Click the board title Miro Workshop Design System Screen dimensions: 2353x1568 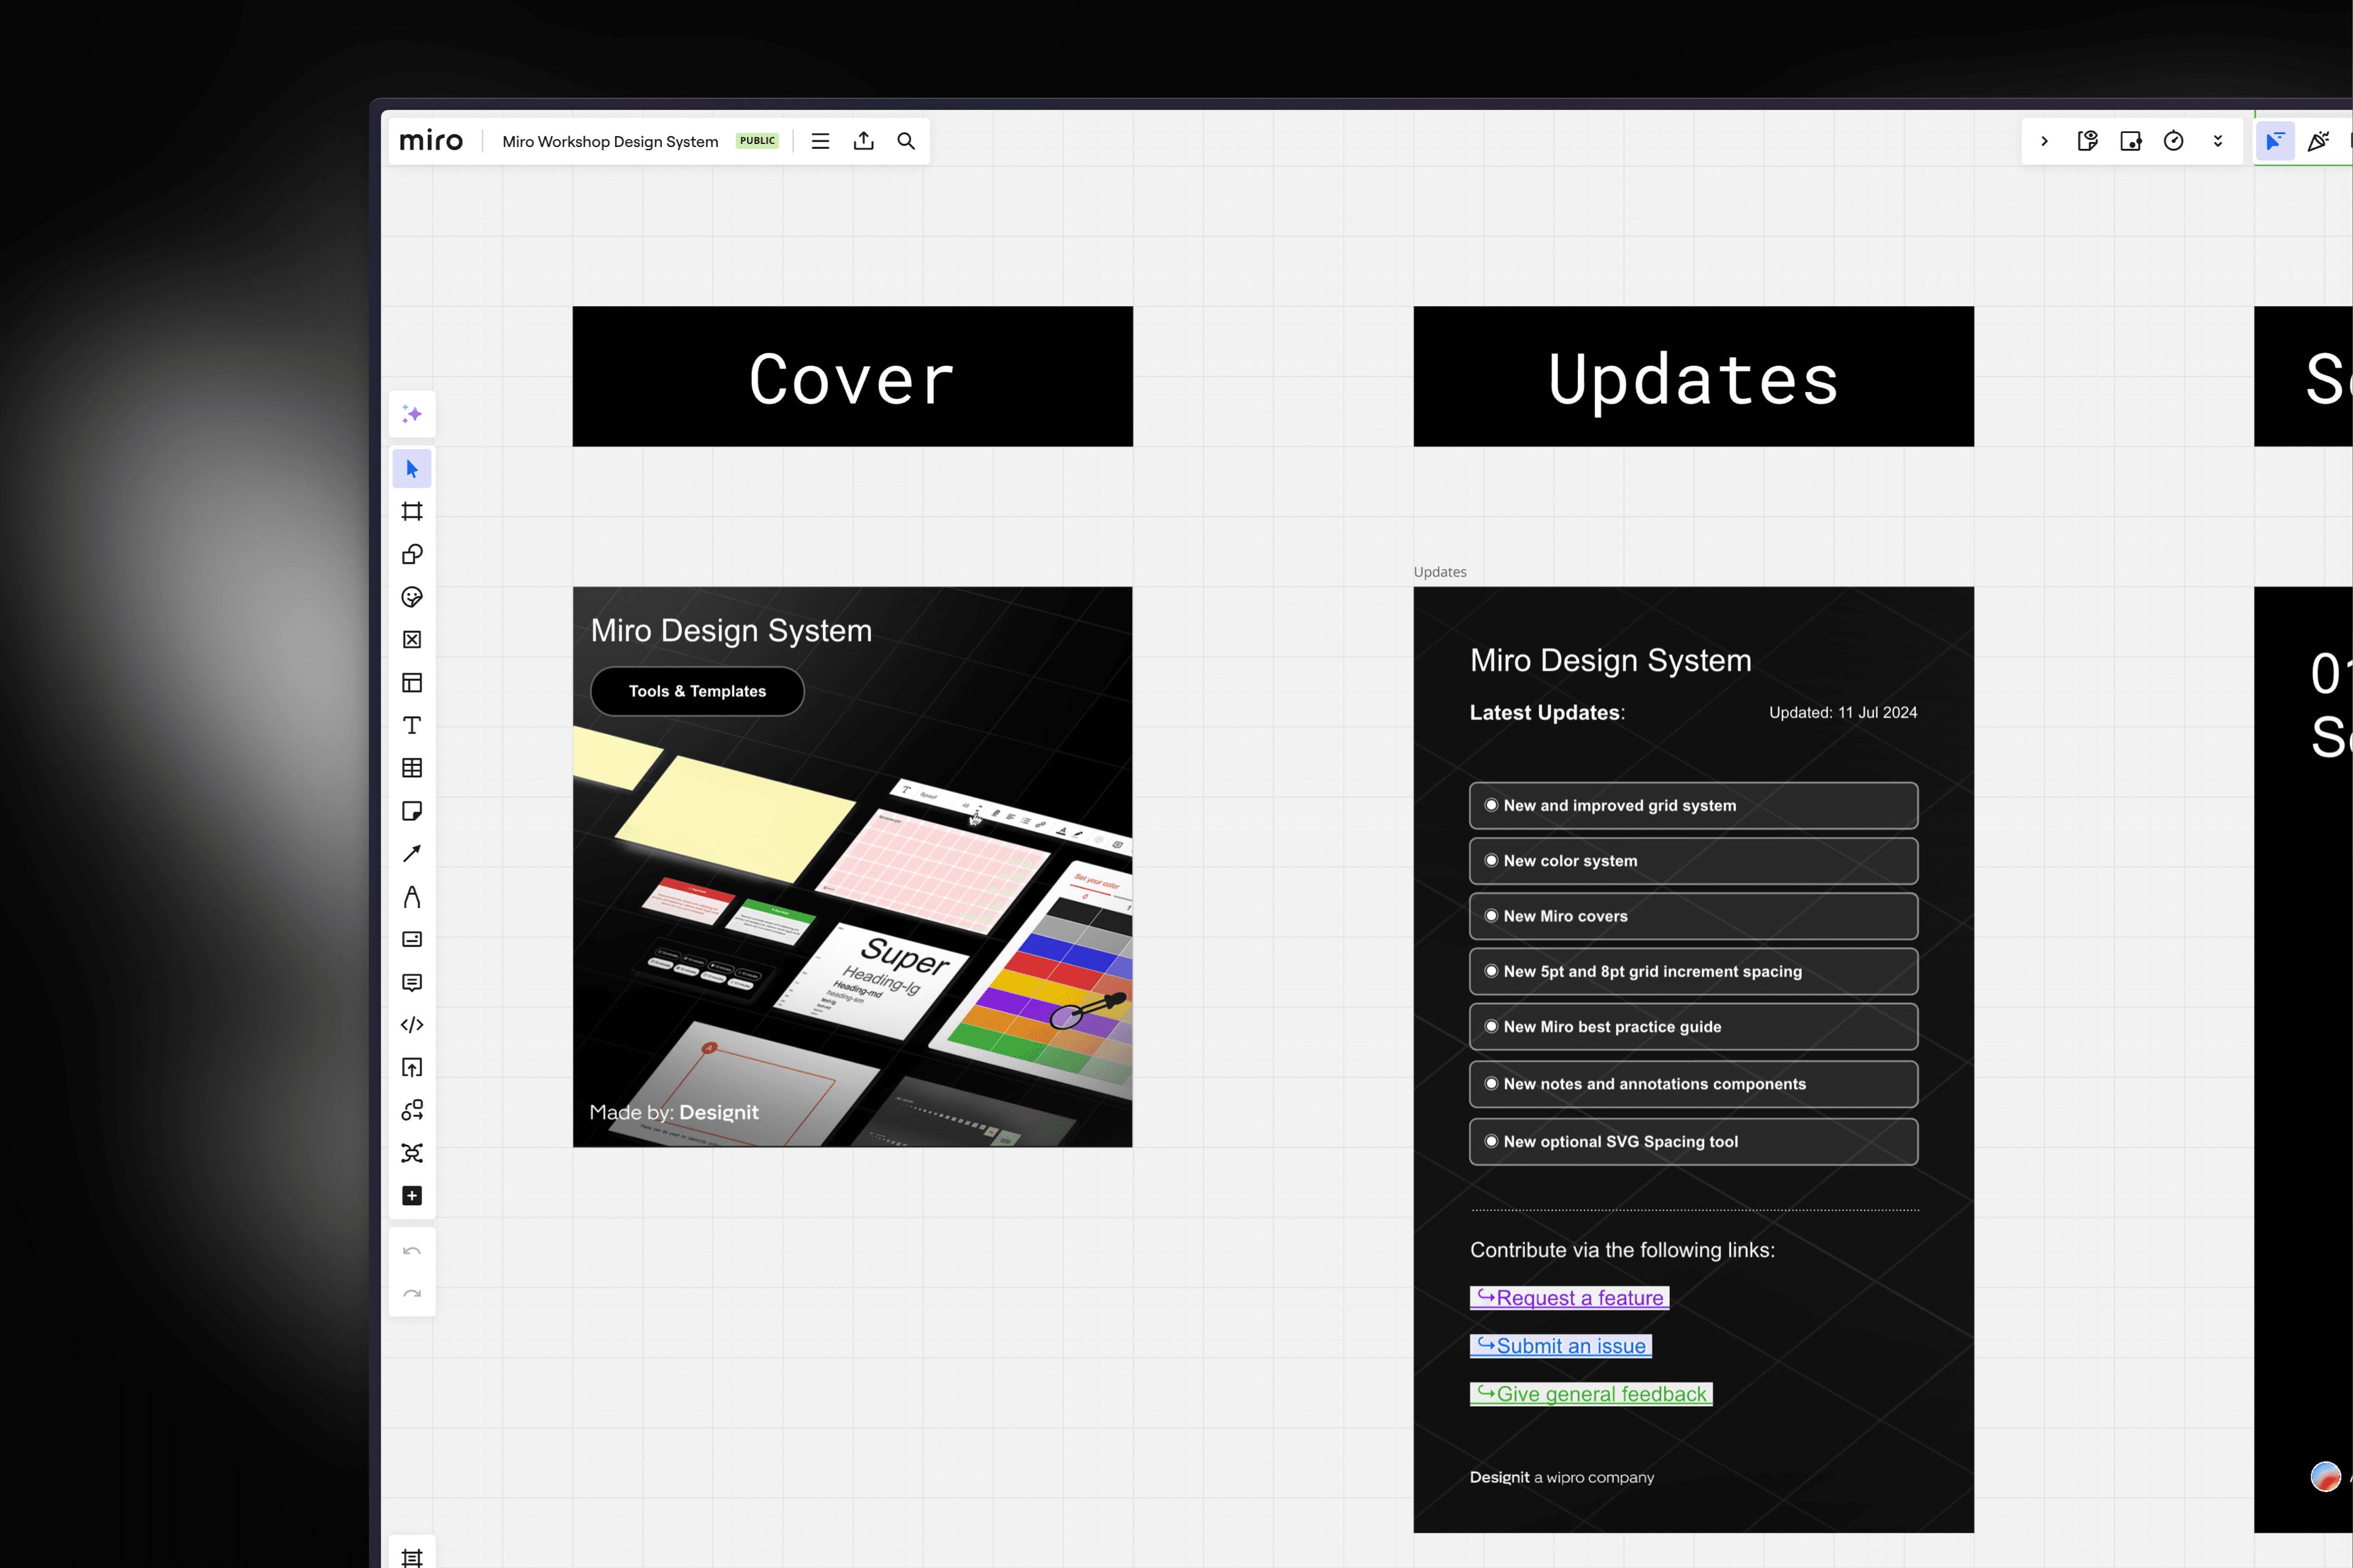tap(610, 142)
